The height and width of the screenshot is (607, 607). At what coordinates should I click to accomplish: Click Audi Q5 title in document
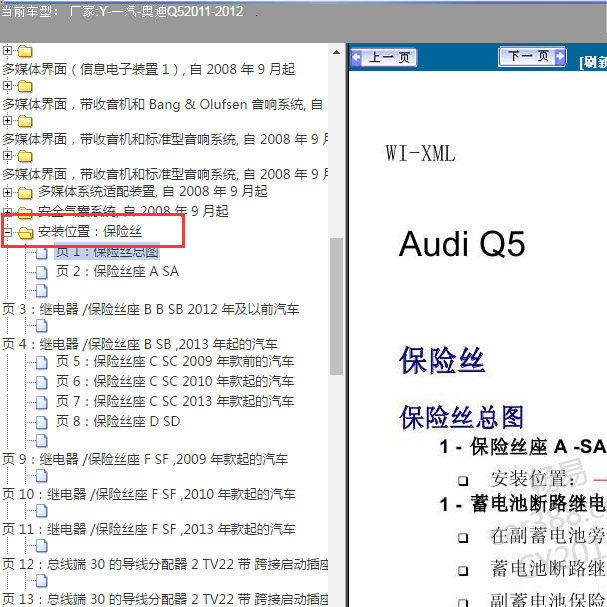tap(462, 244)
